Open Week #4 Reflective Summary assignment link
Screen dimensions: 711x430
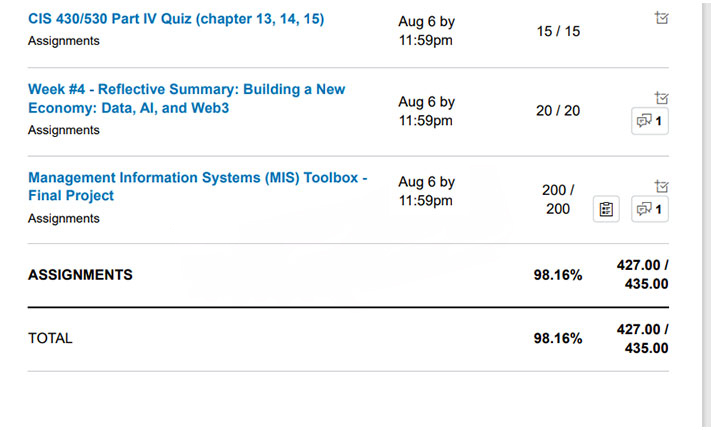point(186,98)
